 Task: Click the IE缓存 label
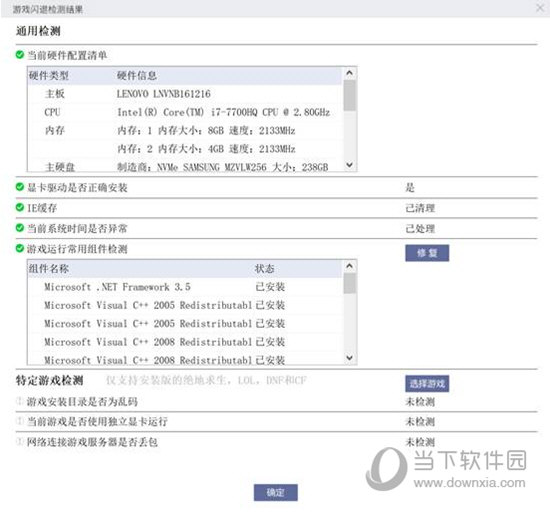[42, 208]
